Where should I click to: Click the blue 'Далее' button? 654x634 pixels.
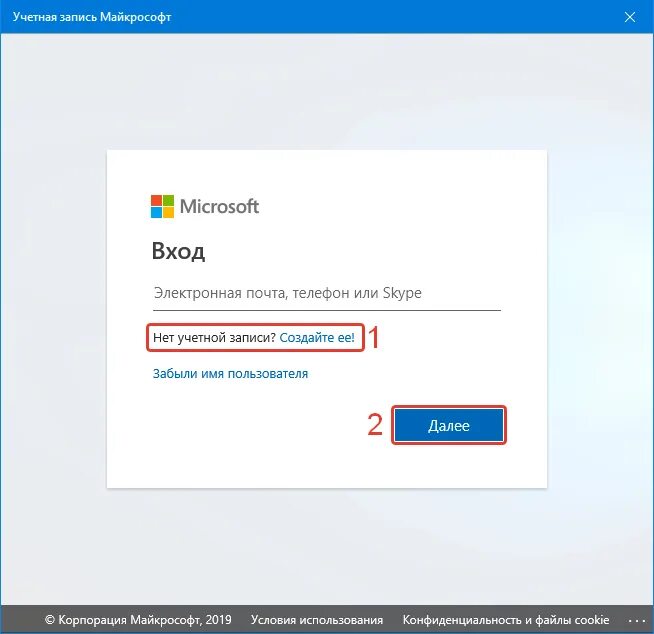(449, 425)
